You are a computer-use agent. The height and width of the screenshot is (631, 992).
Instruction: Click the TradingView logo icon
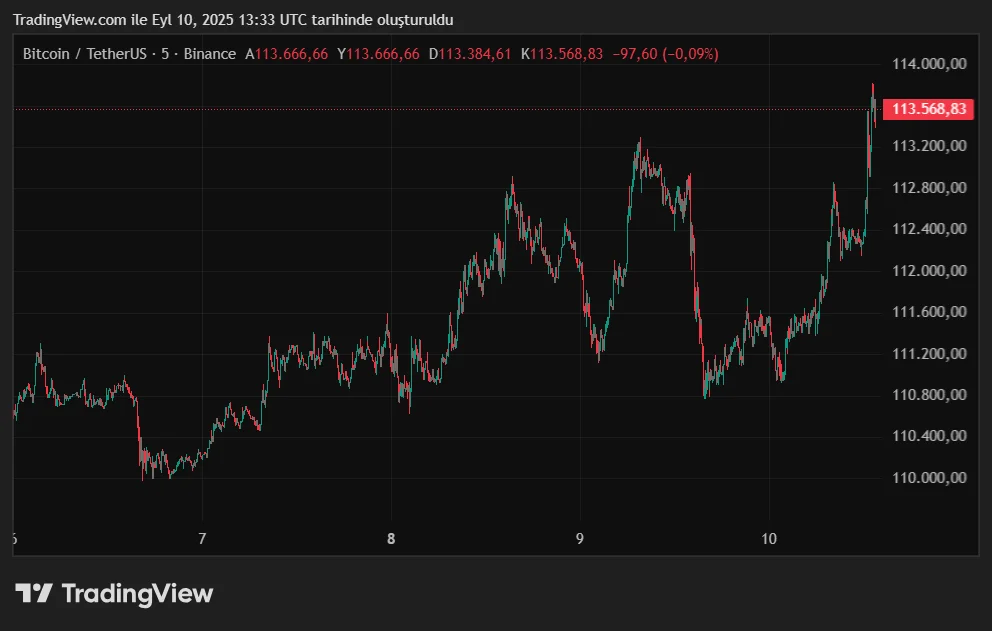point(33,593)
